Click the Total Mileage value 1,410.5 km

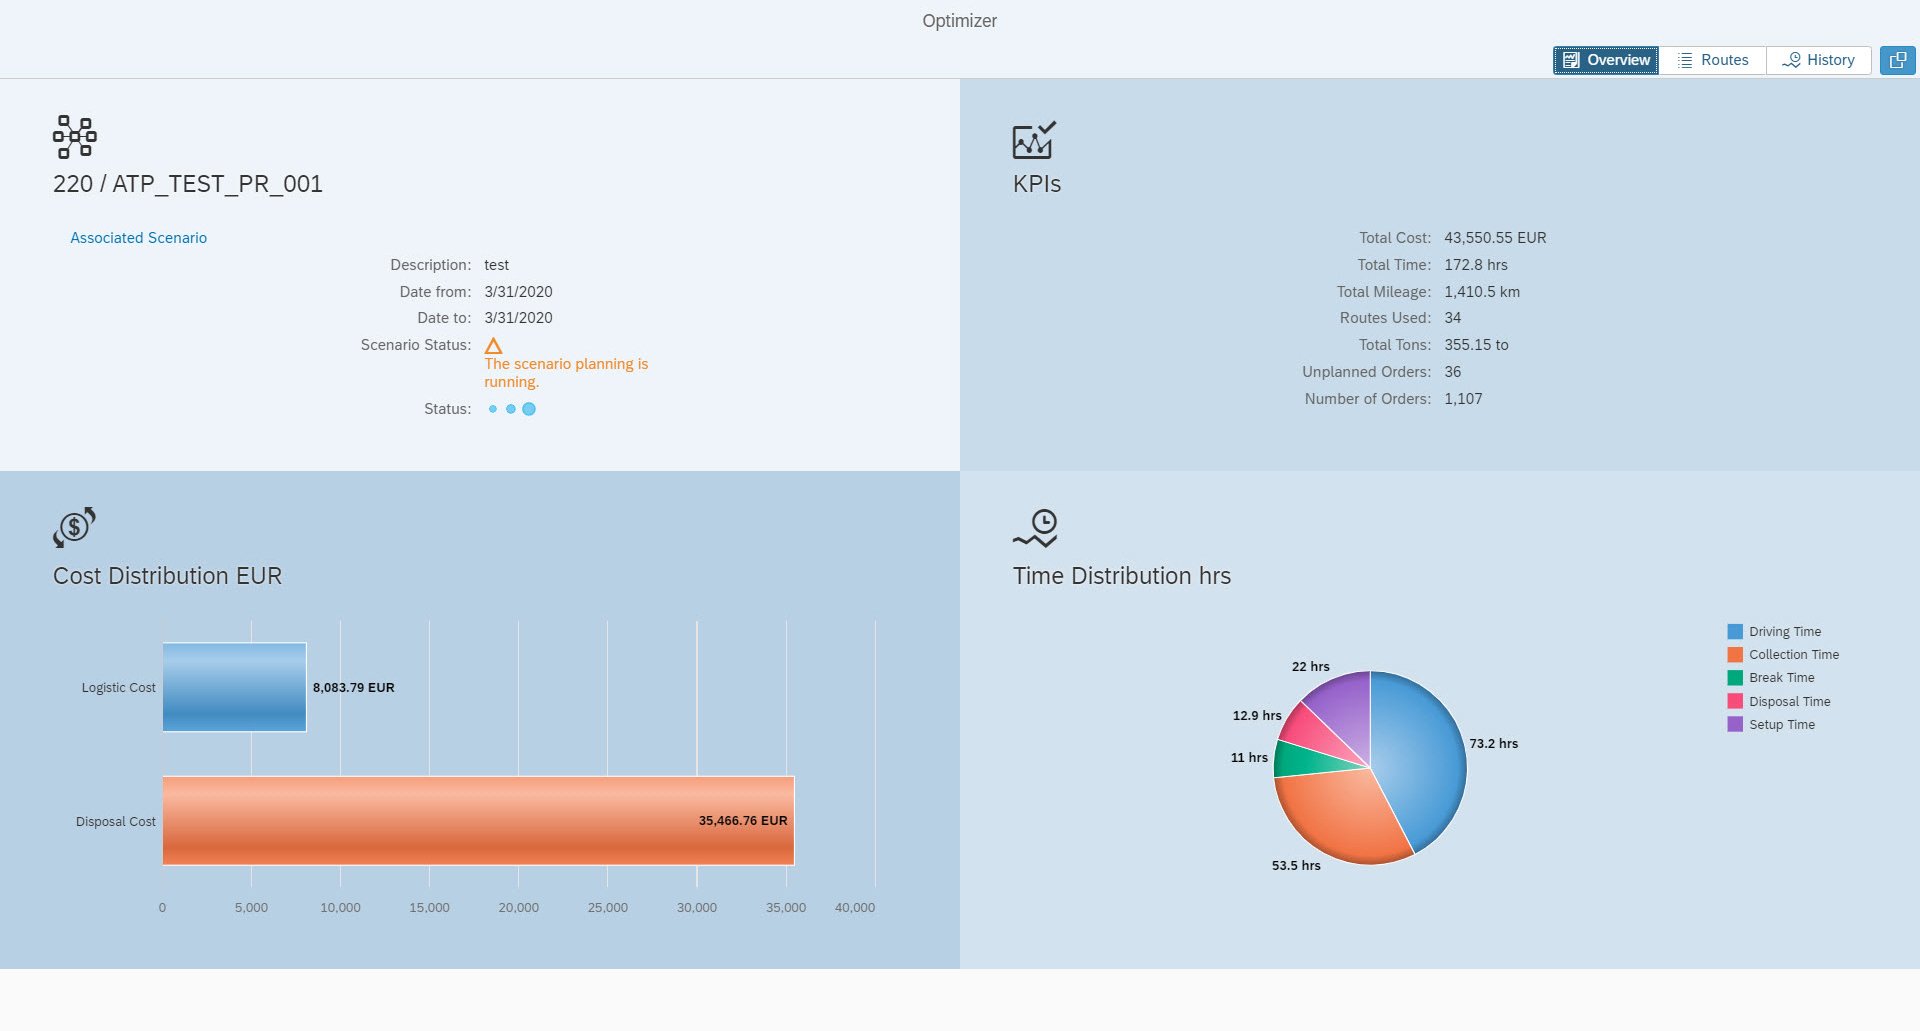coord(1482,292)
